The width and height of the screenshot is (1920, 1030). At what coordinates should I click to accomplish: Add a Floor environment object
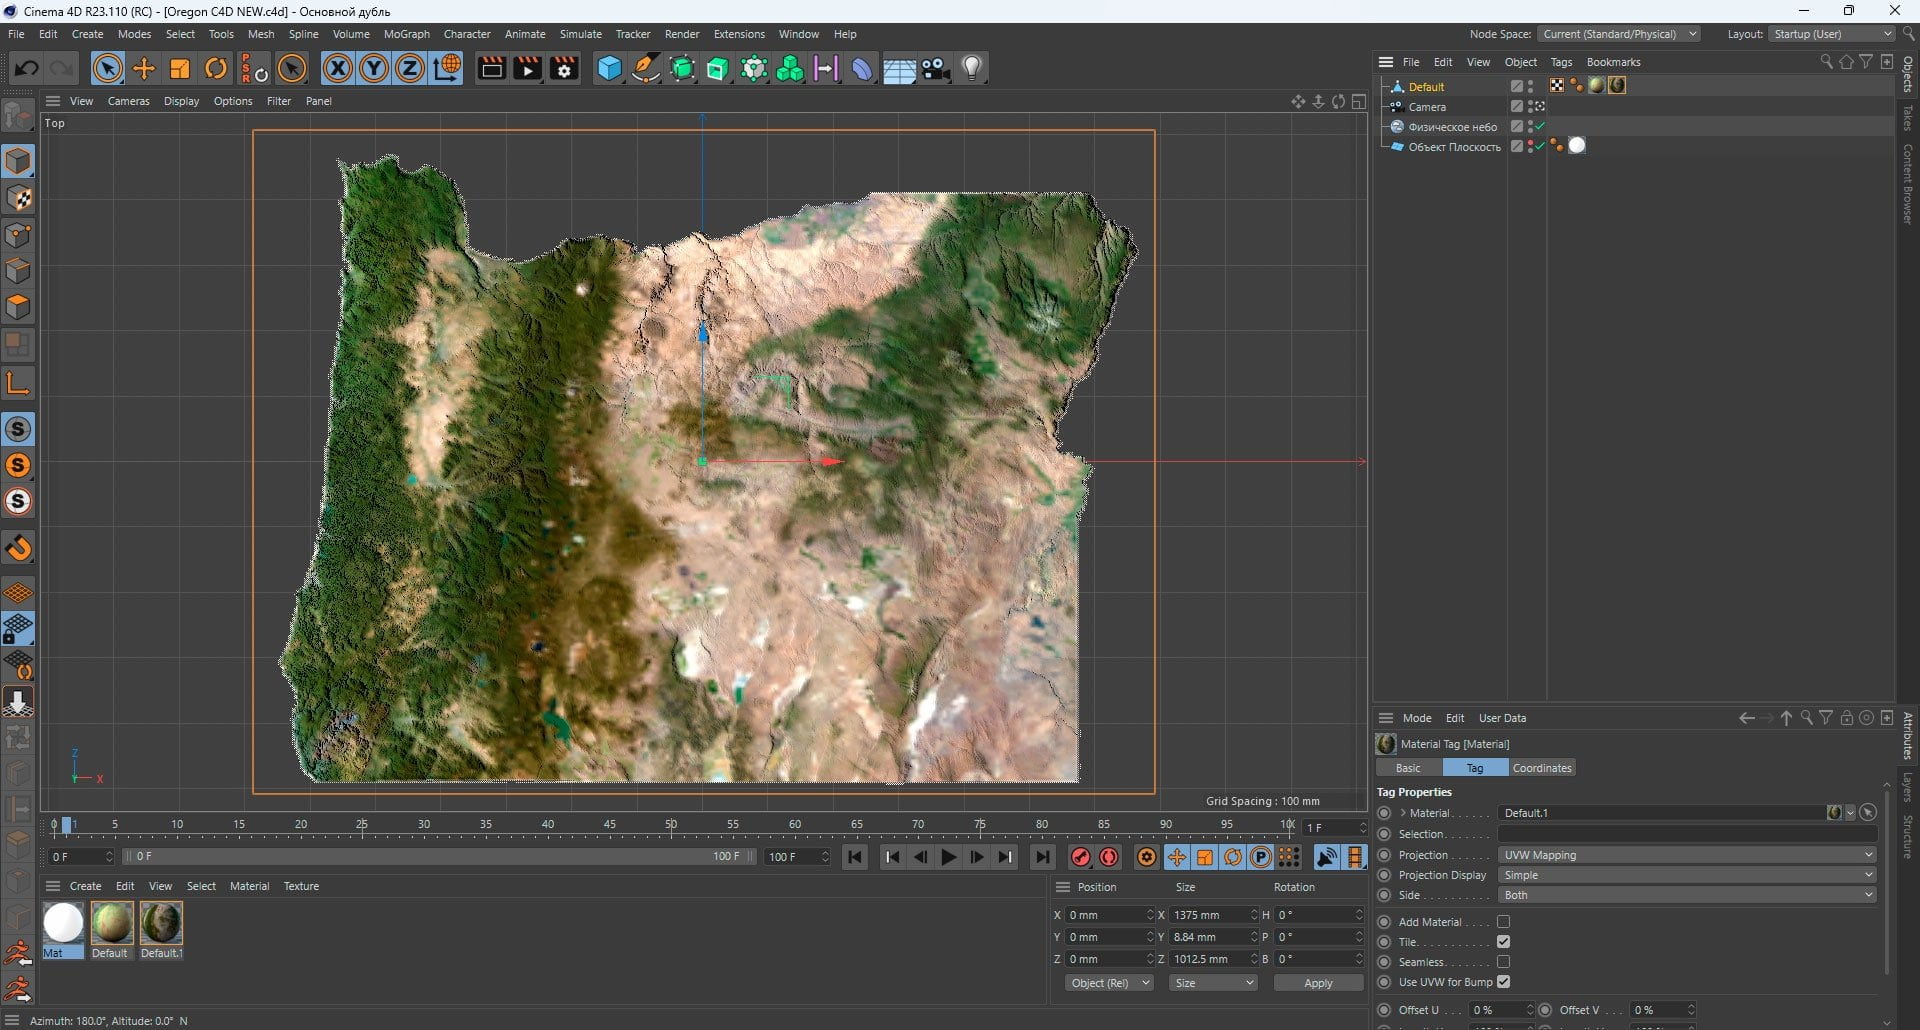pyautogui.click(x=899, y=68)
